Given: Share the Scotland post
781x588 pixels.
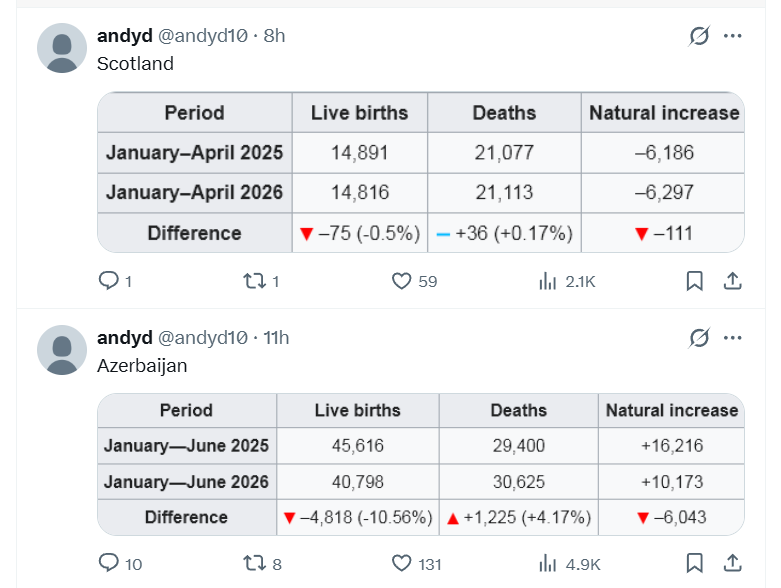Looking at the screenshot, I should point(732,281).
